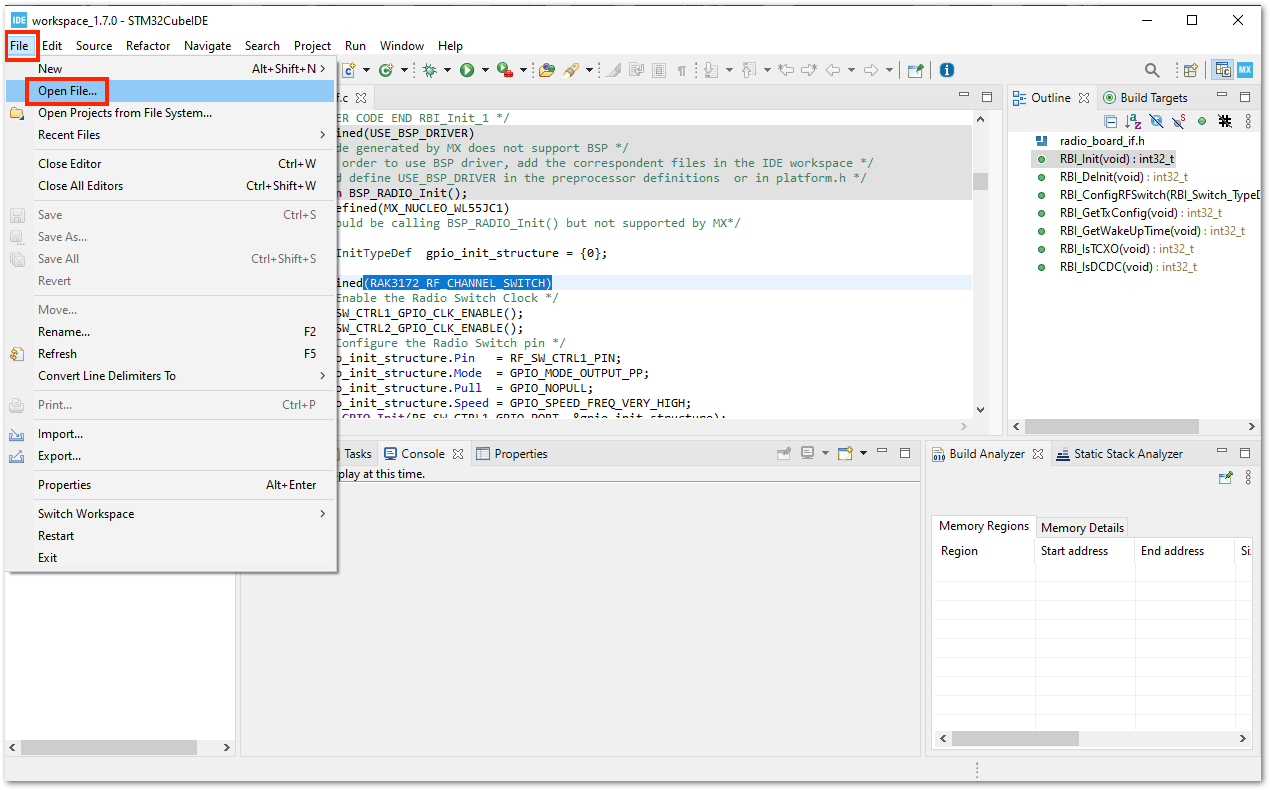Click Exit in the File menu

coord(170,558)
